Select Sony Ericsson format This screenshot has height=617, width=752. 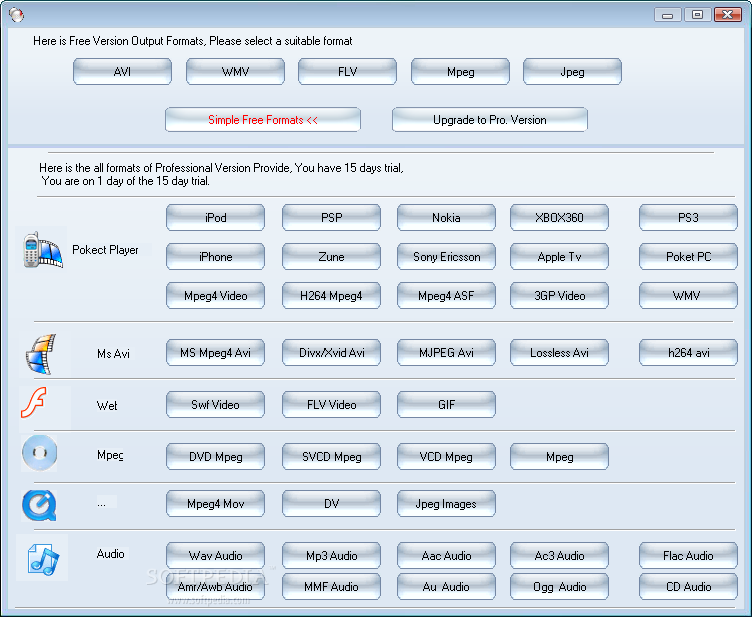(x=446, y=257)
